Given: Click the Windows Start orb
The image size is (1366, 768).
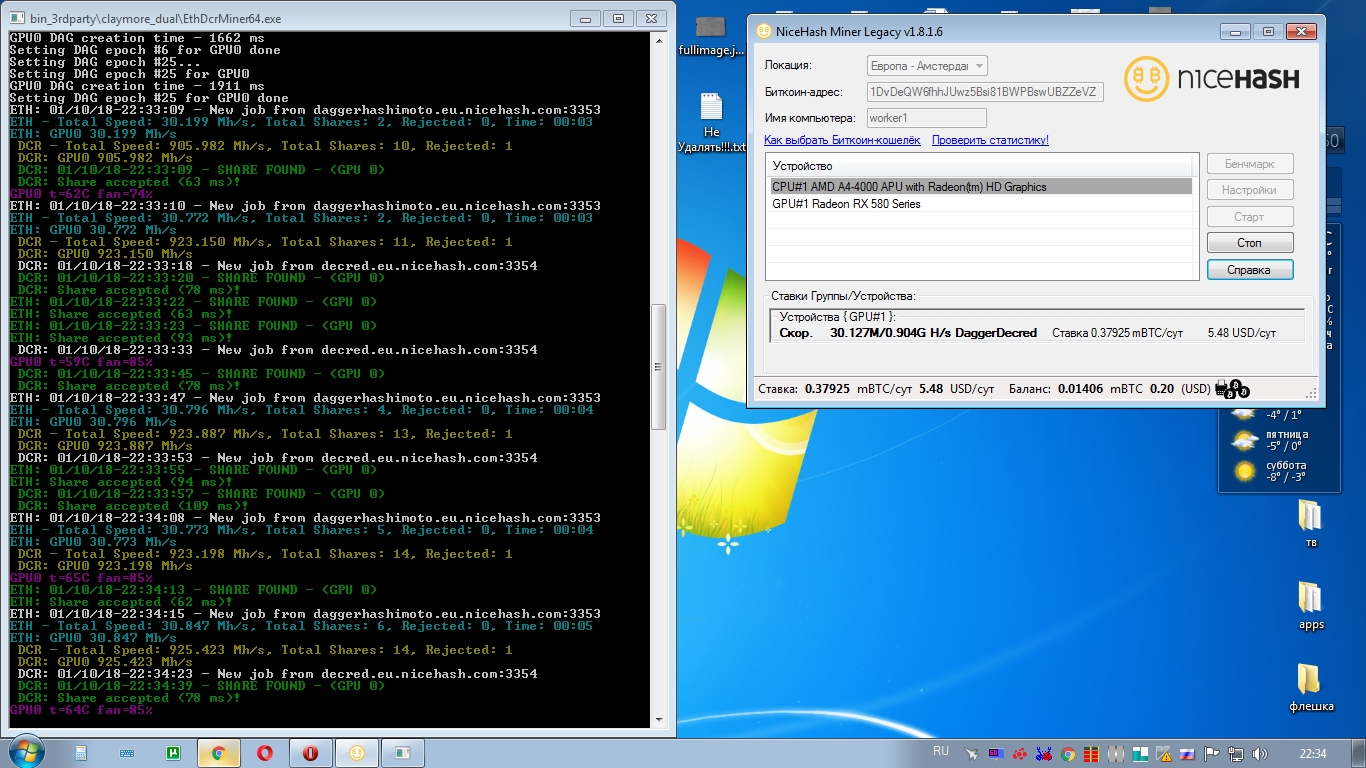Looking at the screenshot, I should click(x=26, y=752).
